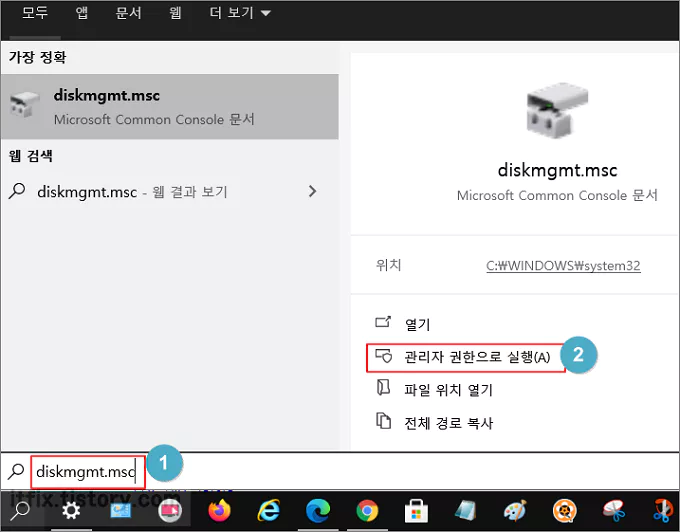
Task: Select 전체 경로 복사 action
Action: (448, 423)
